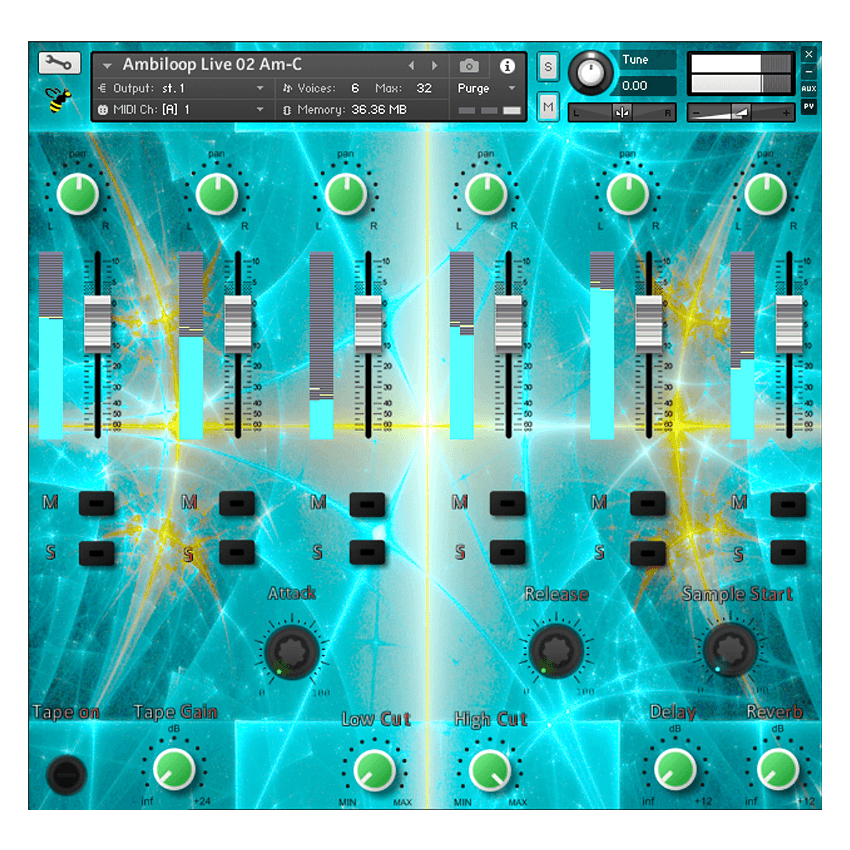The image size is (850, 850).
Task: Solo the instrument with S button
Action: tap(548, 67)
